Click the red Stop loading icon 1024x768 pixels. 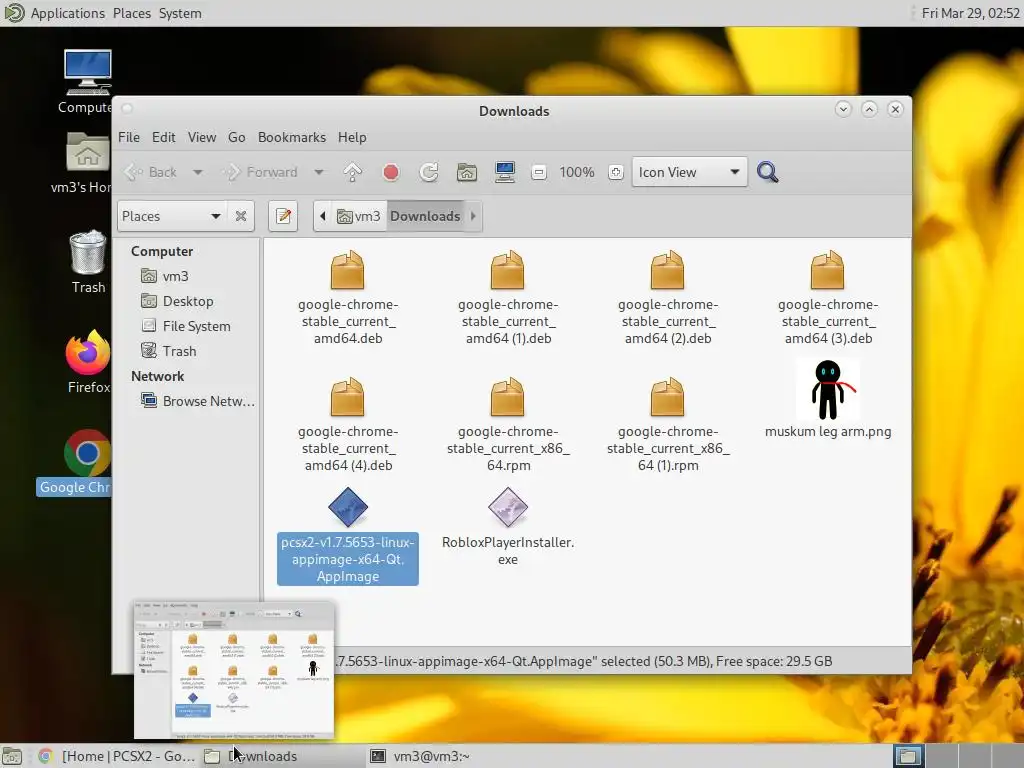point(391,172)
